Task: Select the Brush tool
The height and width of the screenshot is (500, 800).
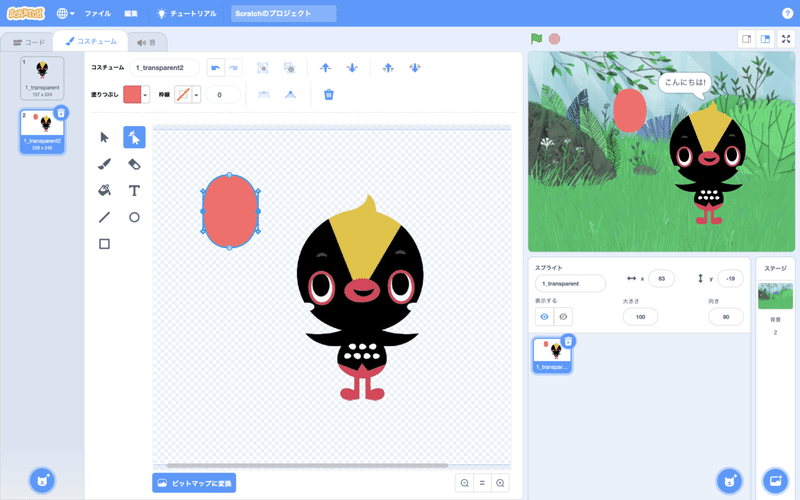Action: [104, 164]
